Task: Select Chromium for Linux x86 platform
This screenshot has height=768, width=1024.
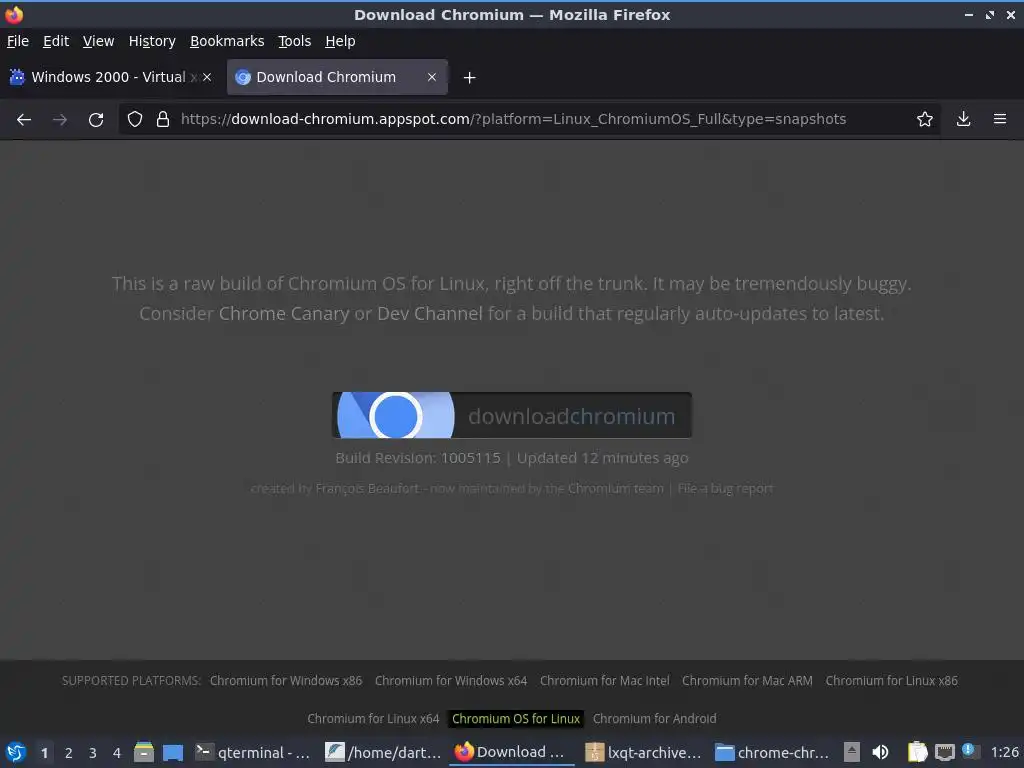Action: [891, 680]
